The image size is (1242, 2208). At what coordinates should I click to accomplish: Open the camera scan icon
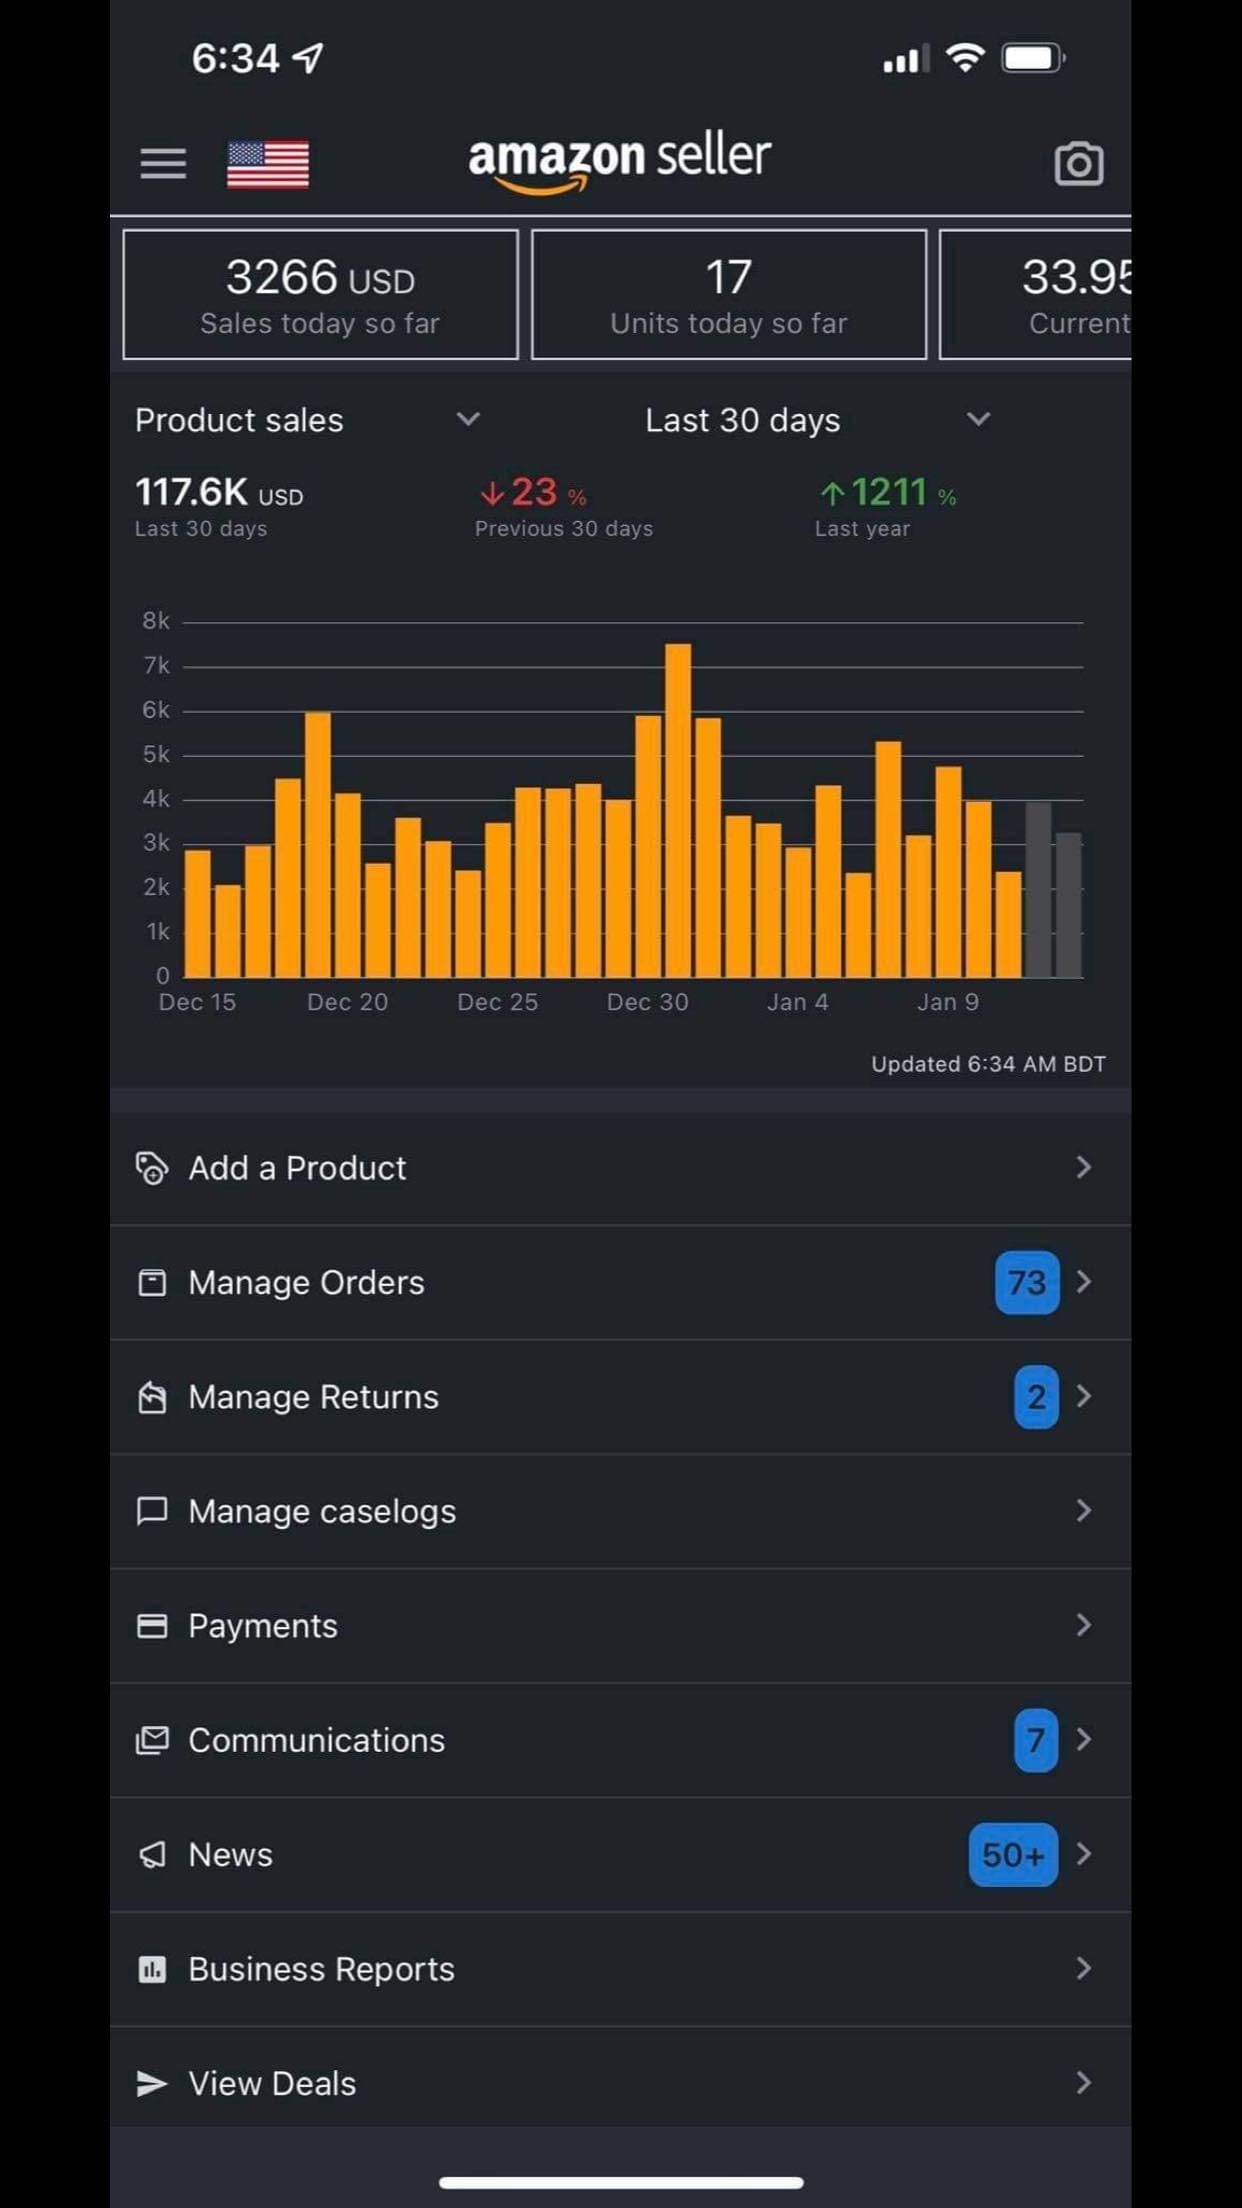1078,164
